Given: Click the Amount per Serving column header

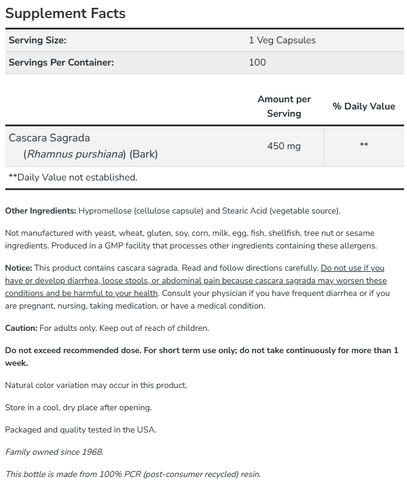Looking at the screenshot, I should coord(284,106).
